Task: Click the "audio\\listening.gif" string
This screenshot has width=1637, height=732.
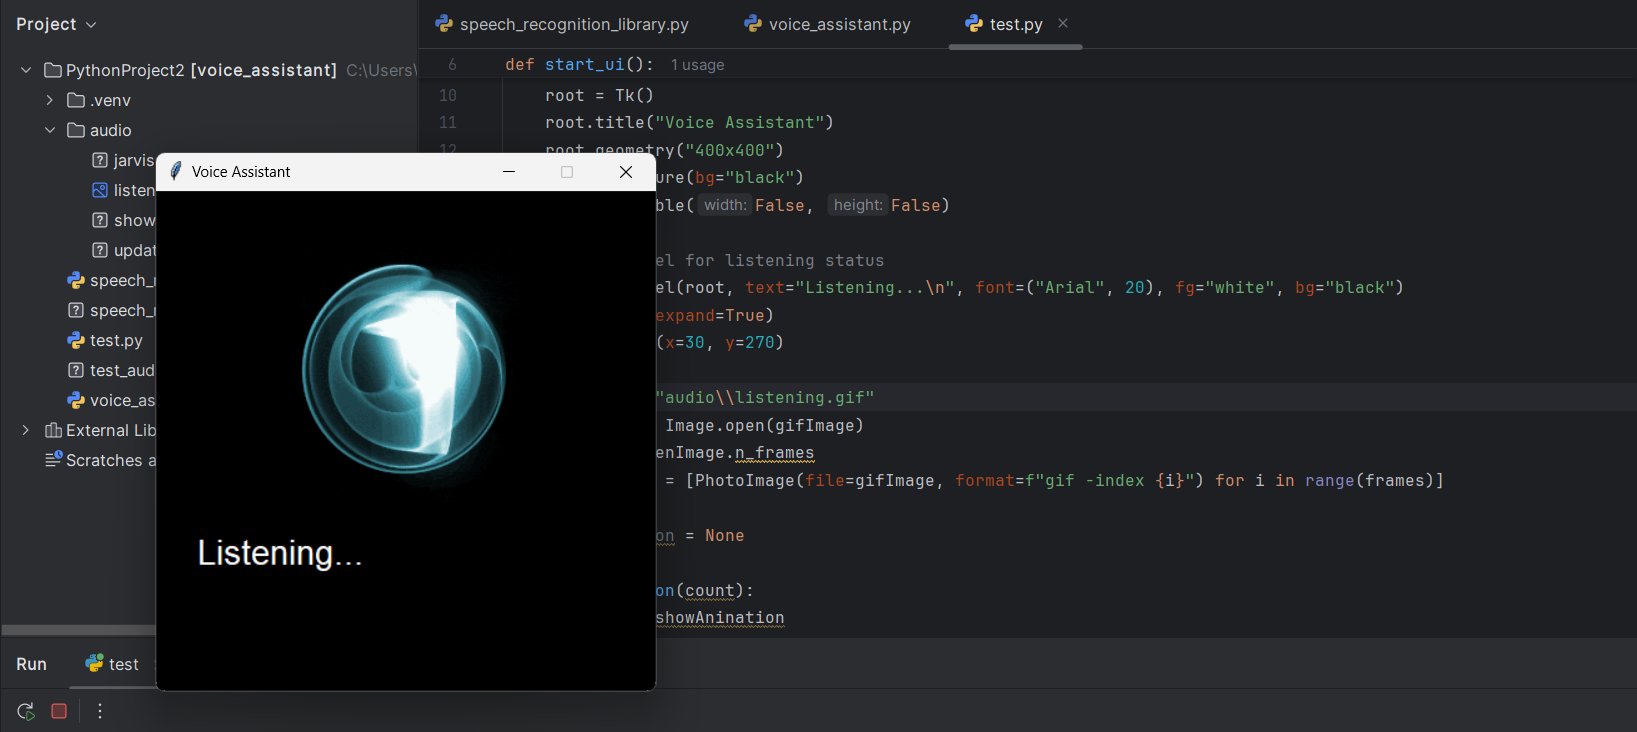Action: [x=765, y=398]
